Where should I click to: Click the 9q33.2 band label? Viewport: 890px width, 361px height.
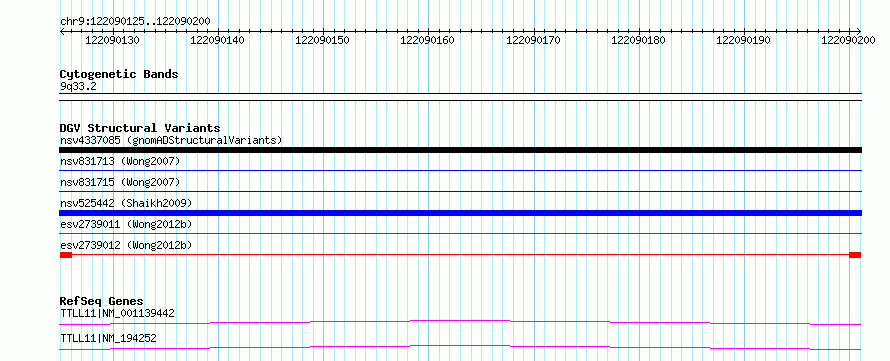pos(78,86)
